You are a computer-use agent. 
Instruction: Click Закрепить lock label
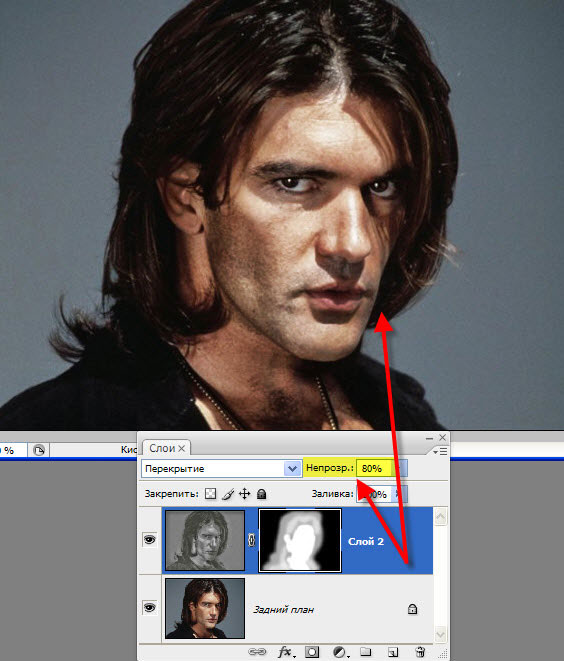(171, 494)
